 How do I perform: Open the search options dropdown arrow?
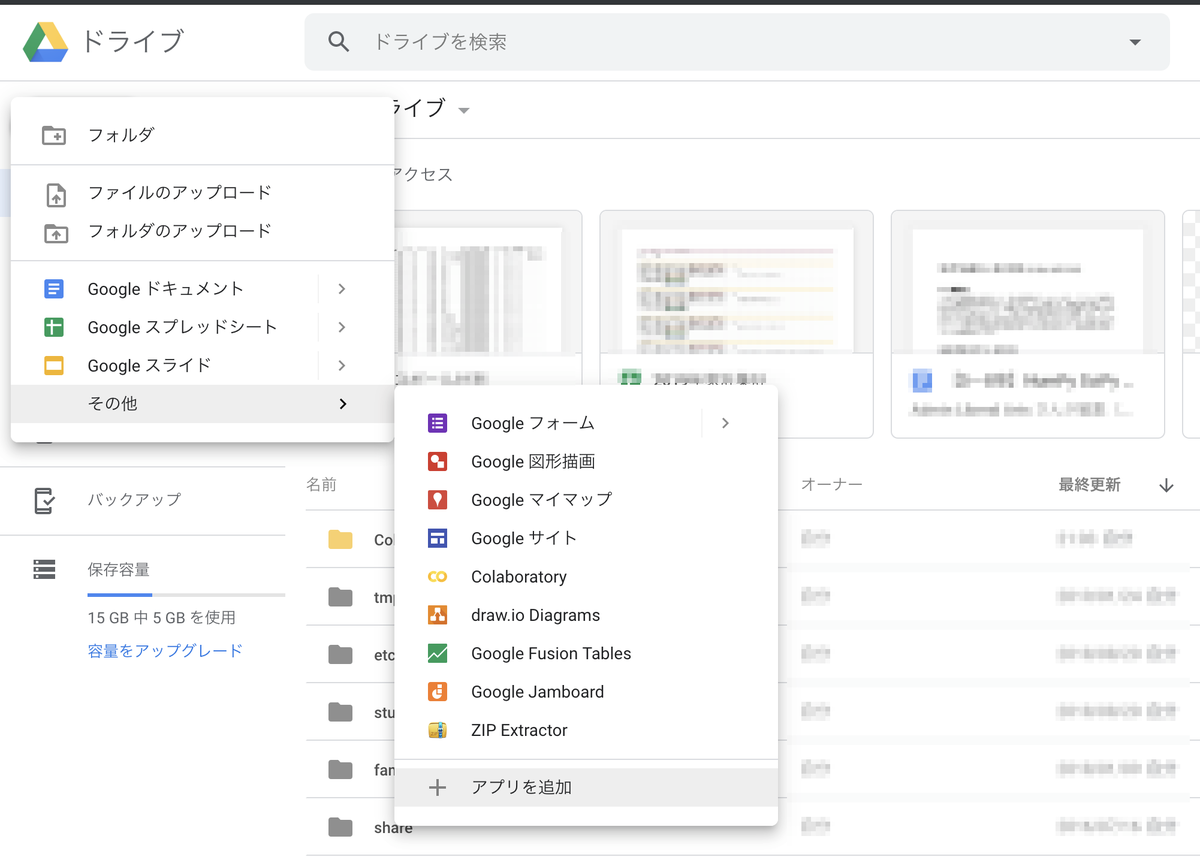[1134, 41]
